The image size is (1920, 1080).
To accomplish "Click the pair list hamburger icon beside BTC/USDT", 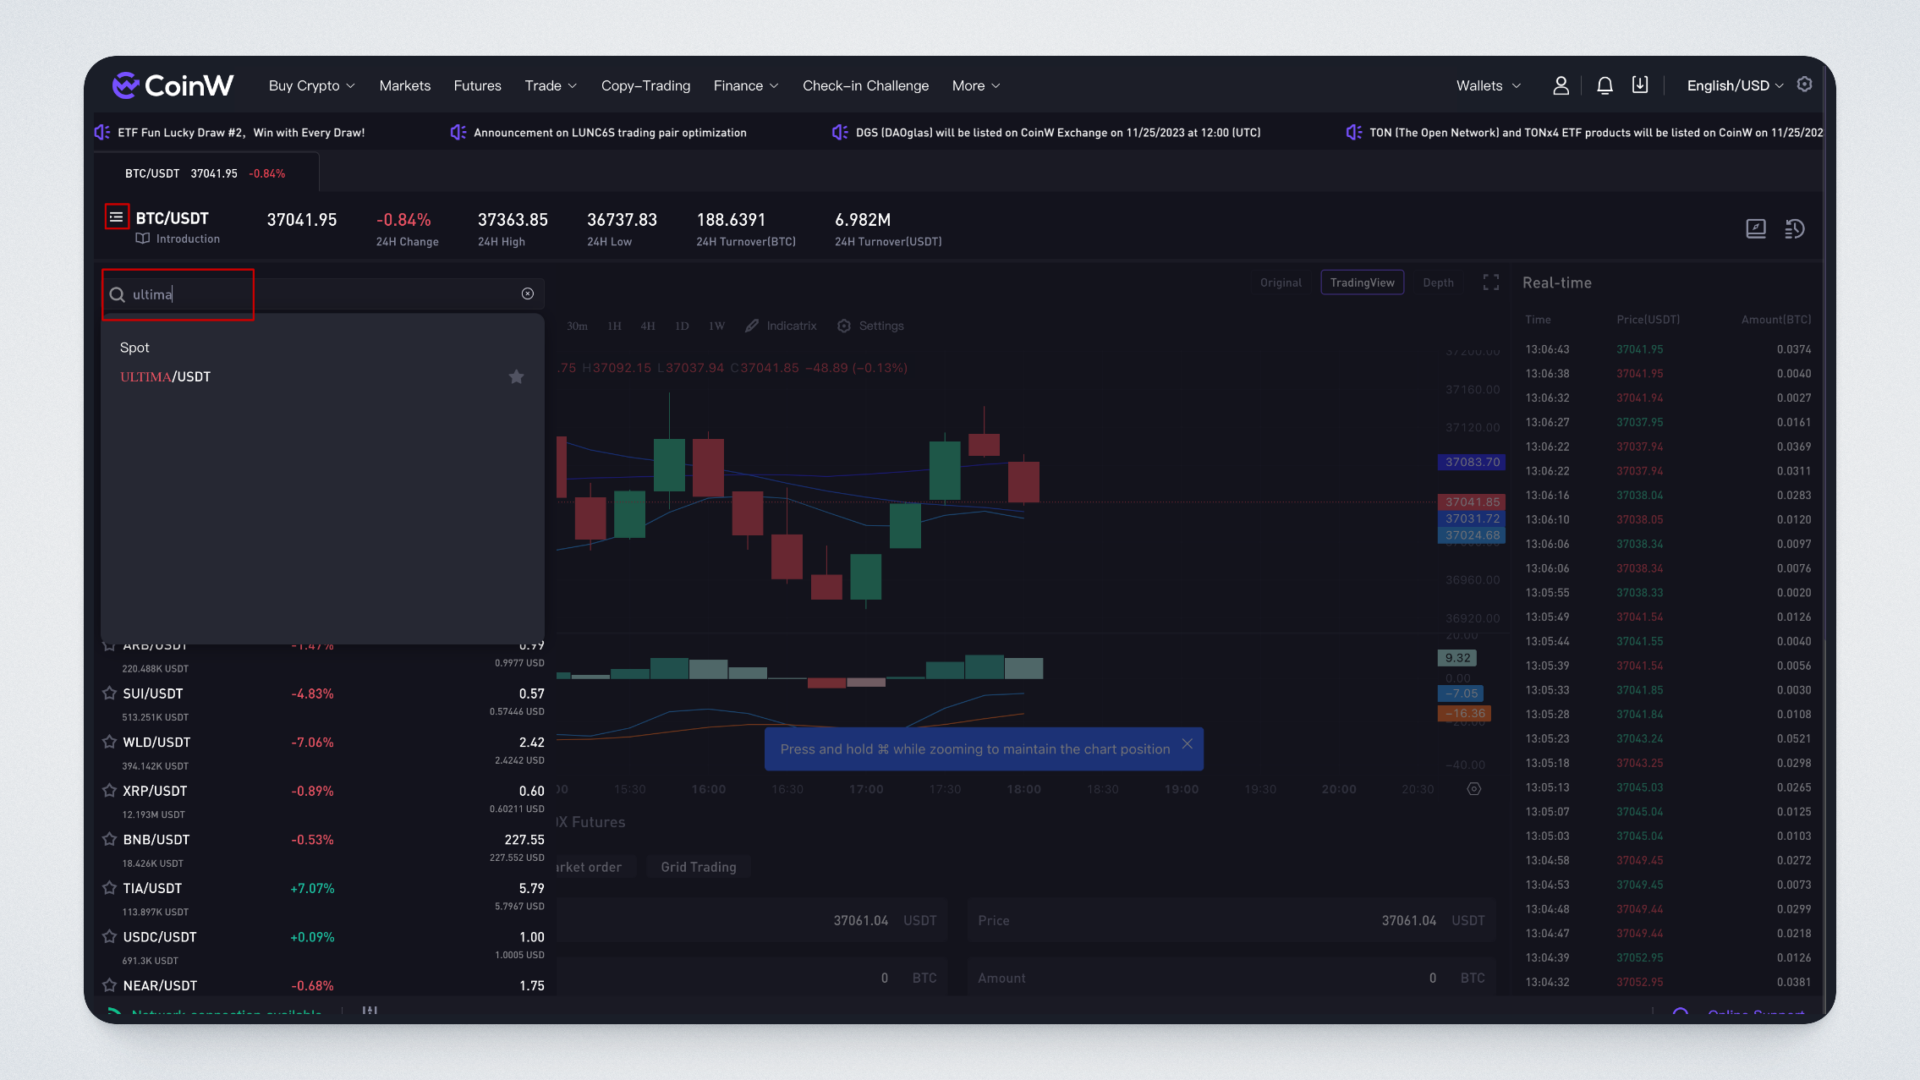I will click(x=116, y=217).
